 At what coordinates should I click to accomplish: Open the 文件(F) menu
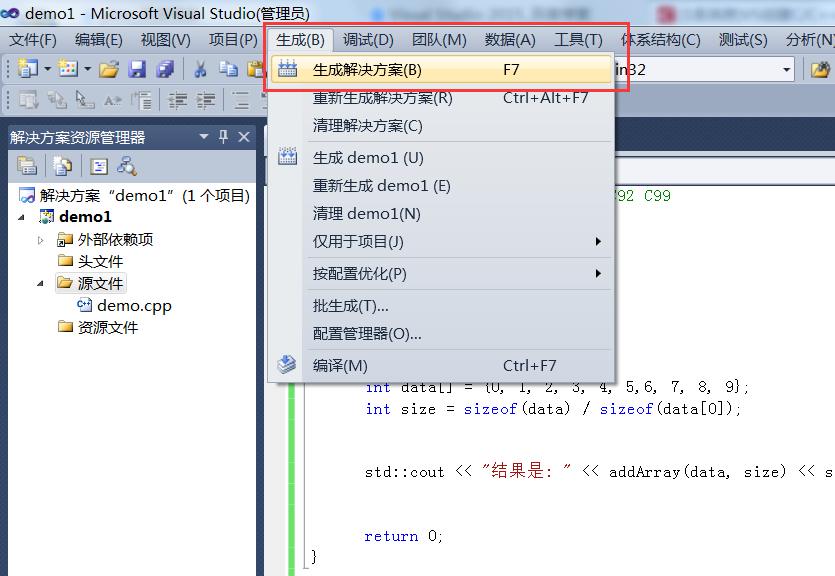pyautogui.click(x=33, y=40)
